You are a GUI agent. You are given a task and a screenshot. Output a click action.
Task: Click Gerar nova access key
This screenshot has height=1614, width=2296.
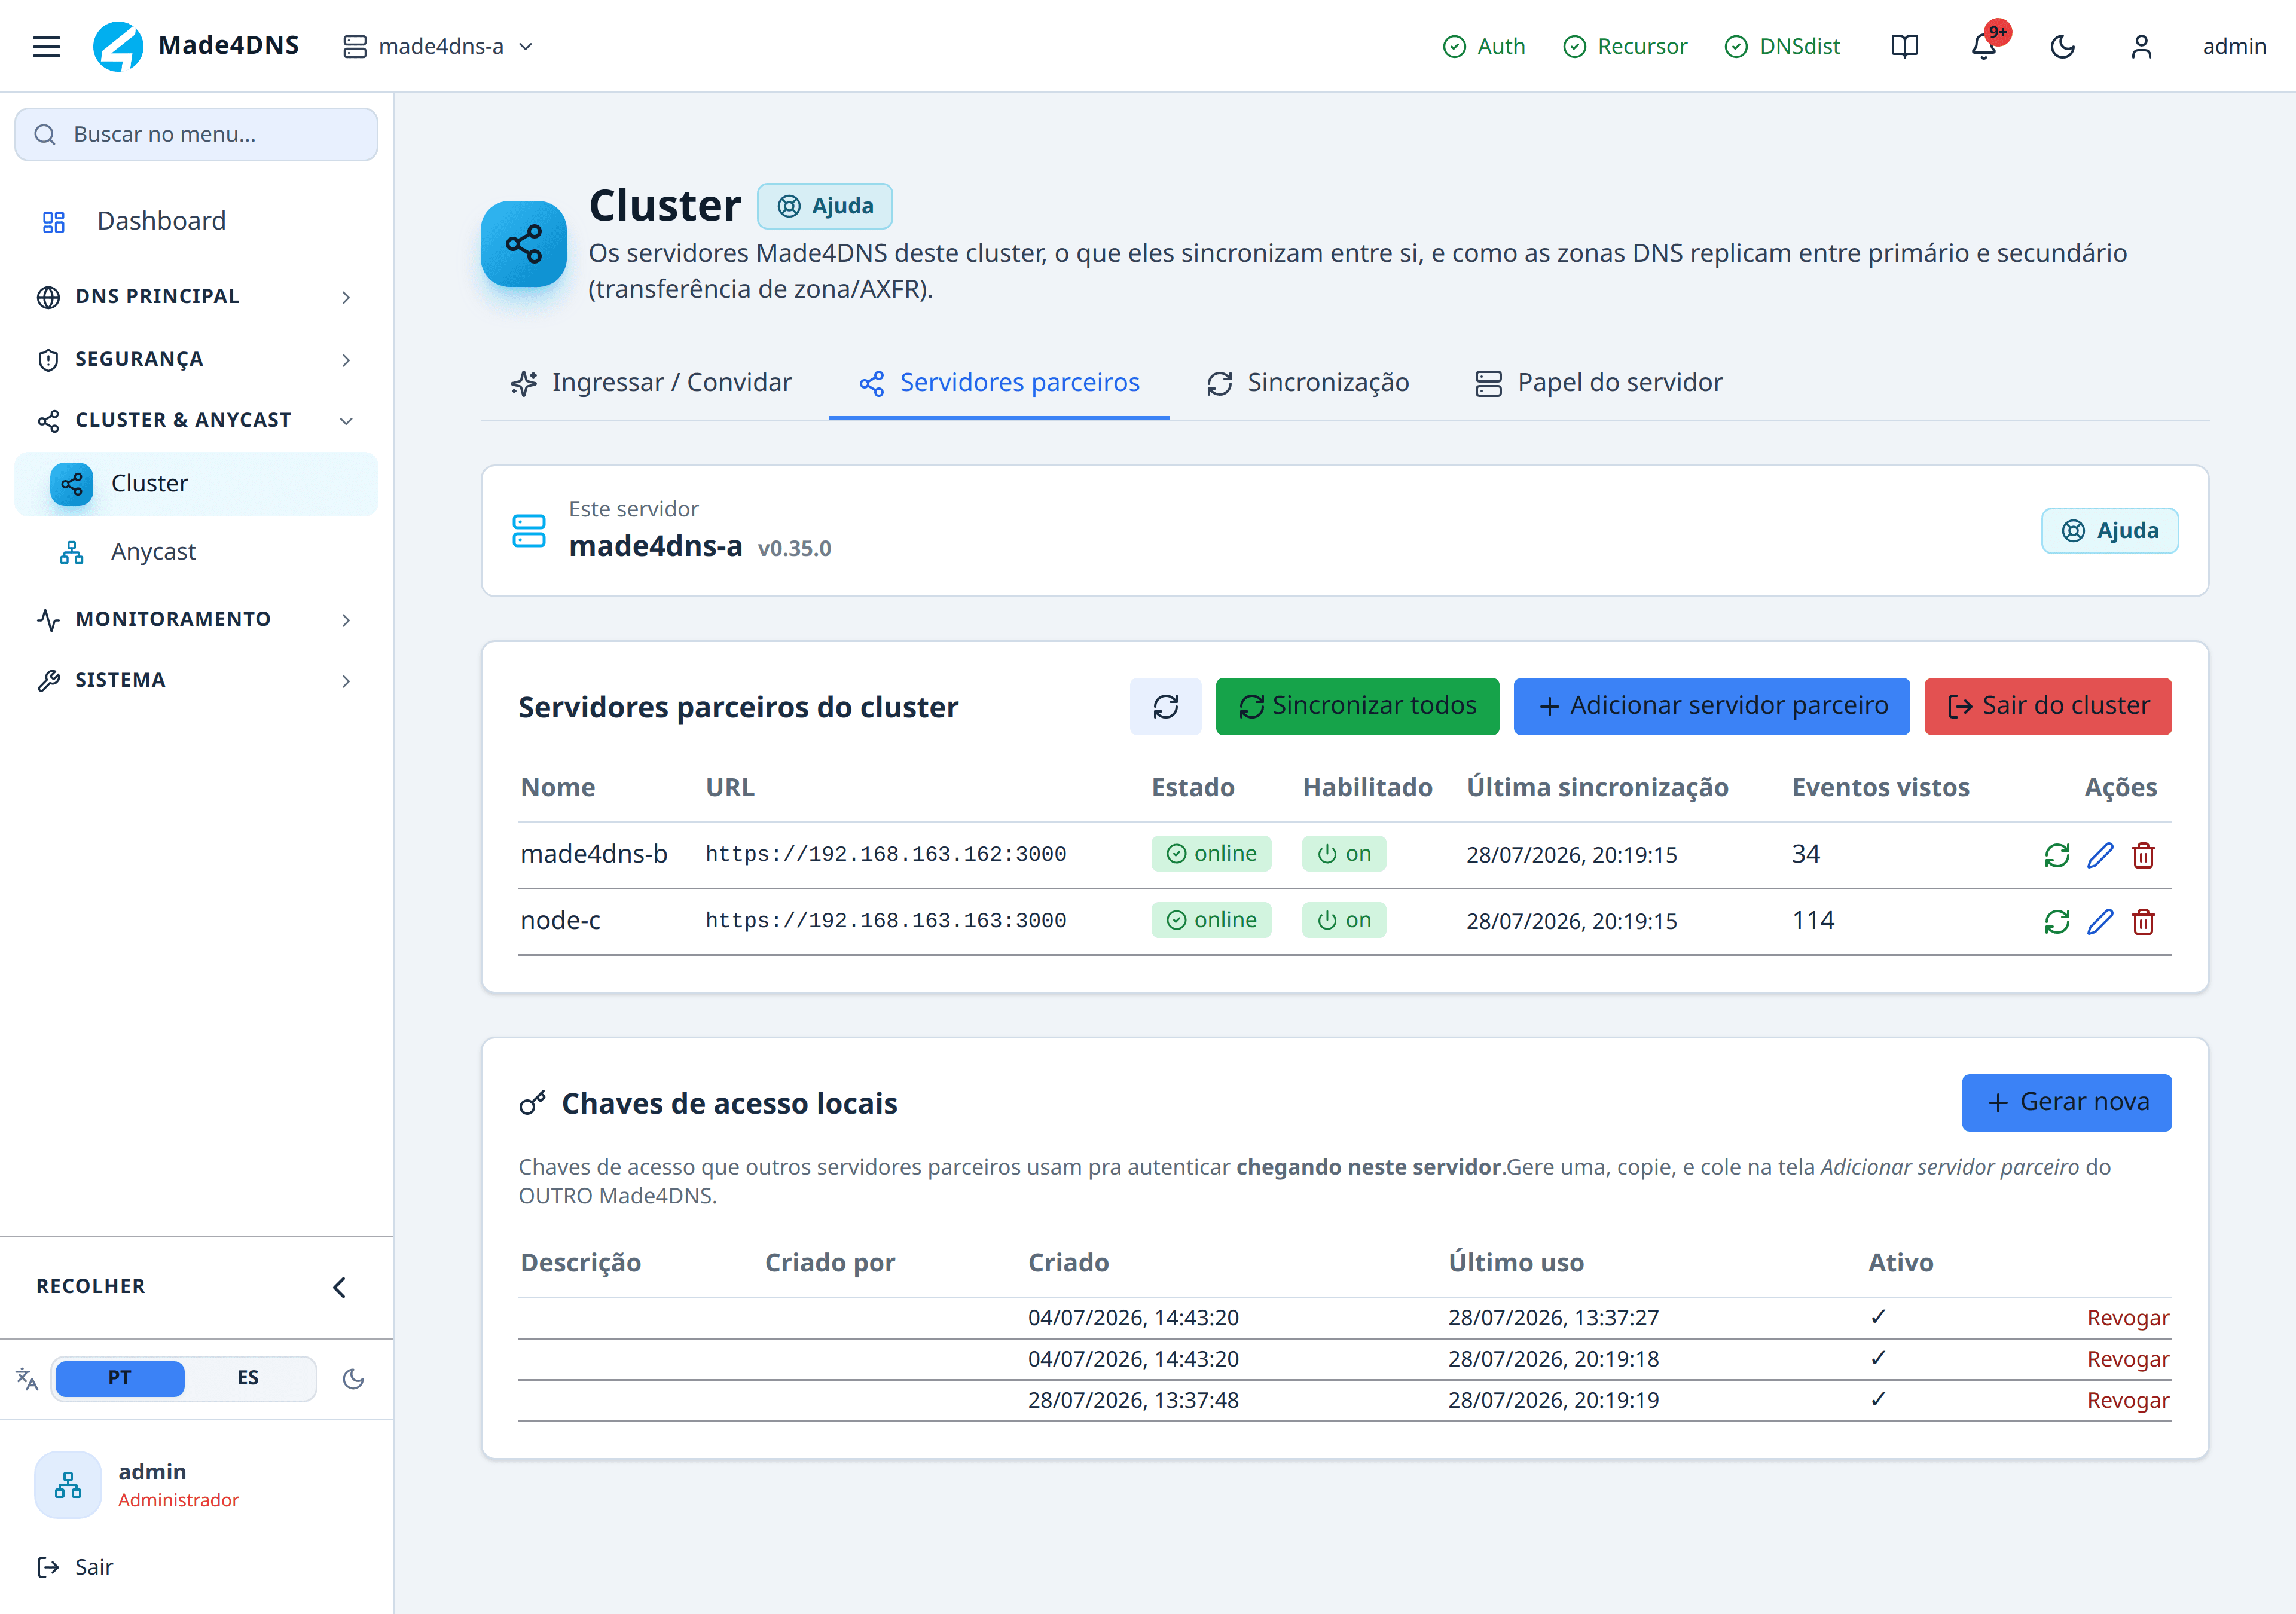point(2066,1103)
